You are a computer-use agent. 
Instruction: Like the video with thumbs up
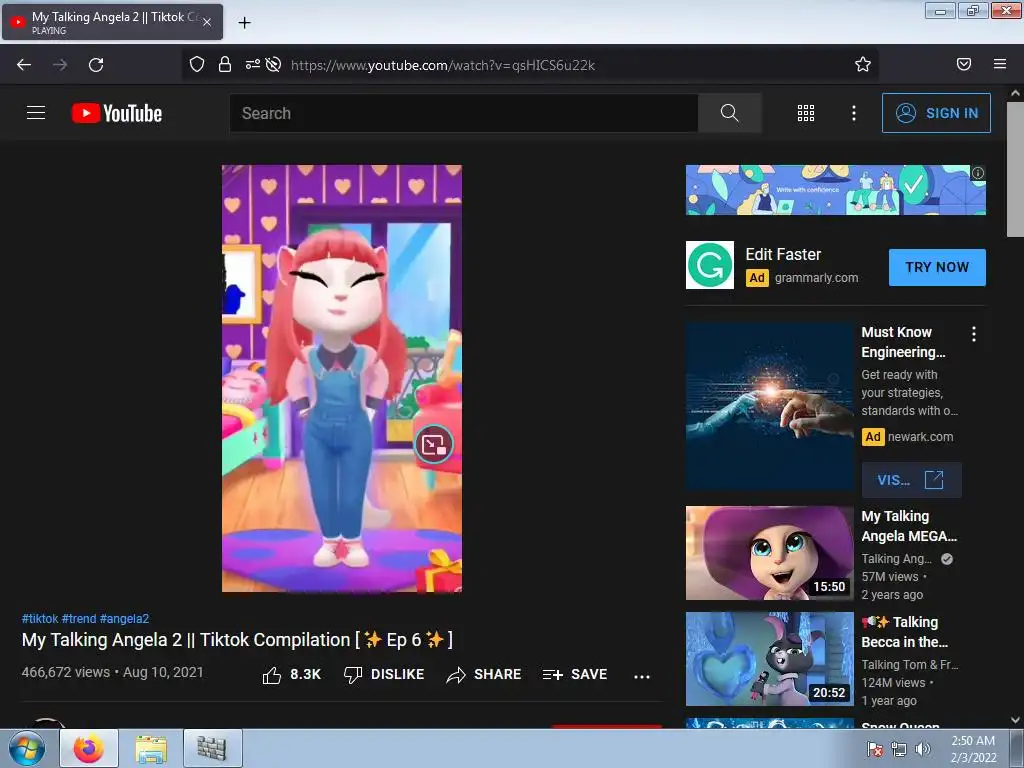(291, 675)
